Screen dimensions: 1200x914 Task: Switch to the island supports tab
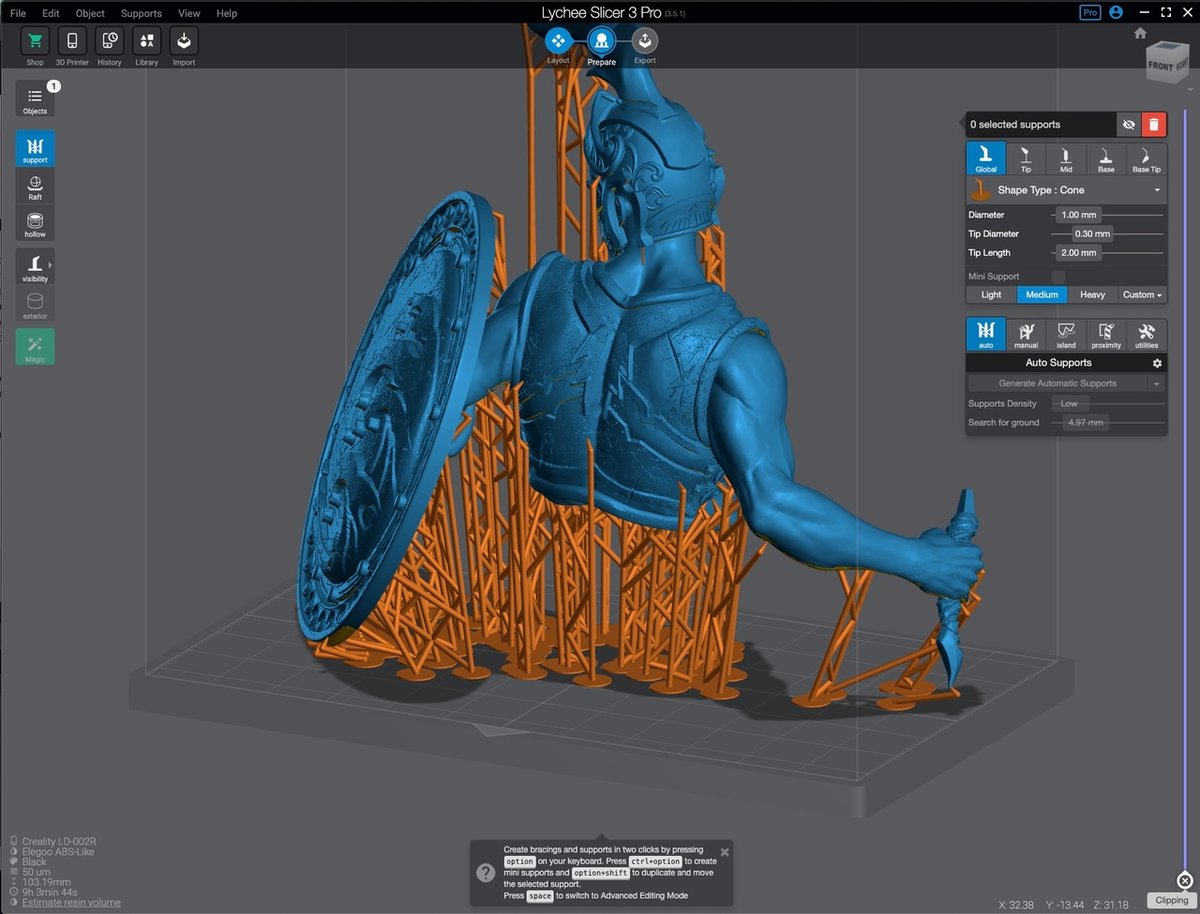[x=1066, y=334]
